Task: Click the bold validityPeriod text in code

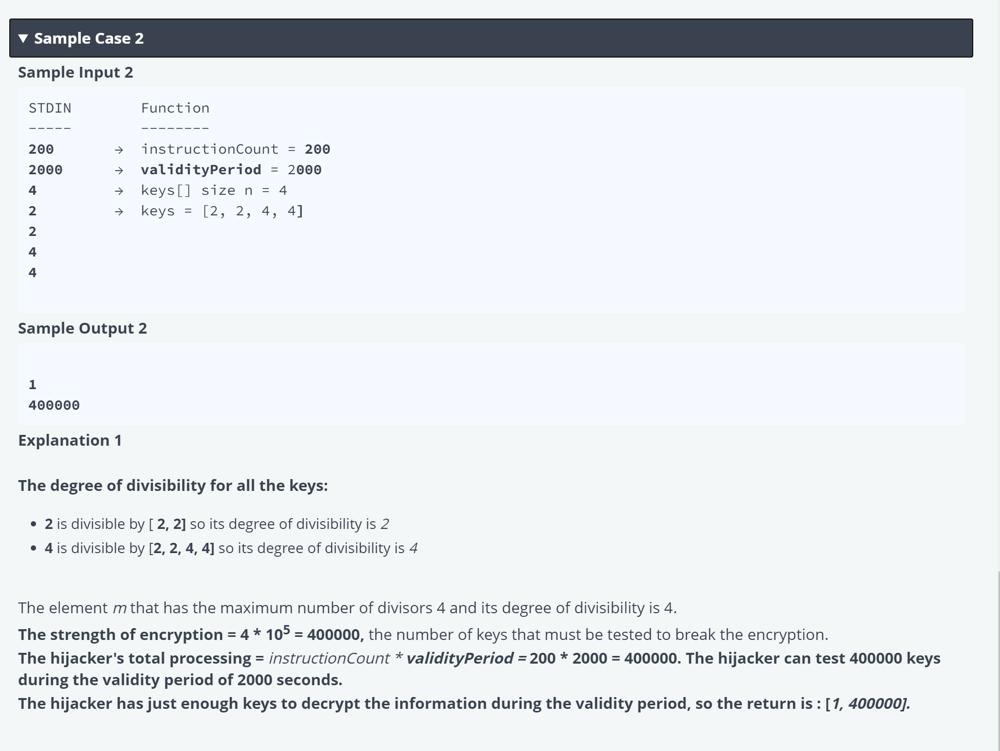Action: pyautogui.click(x=201, y=170)
